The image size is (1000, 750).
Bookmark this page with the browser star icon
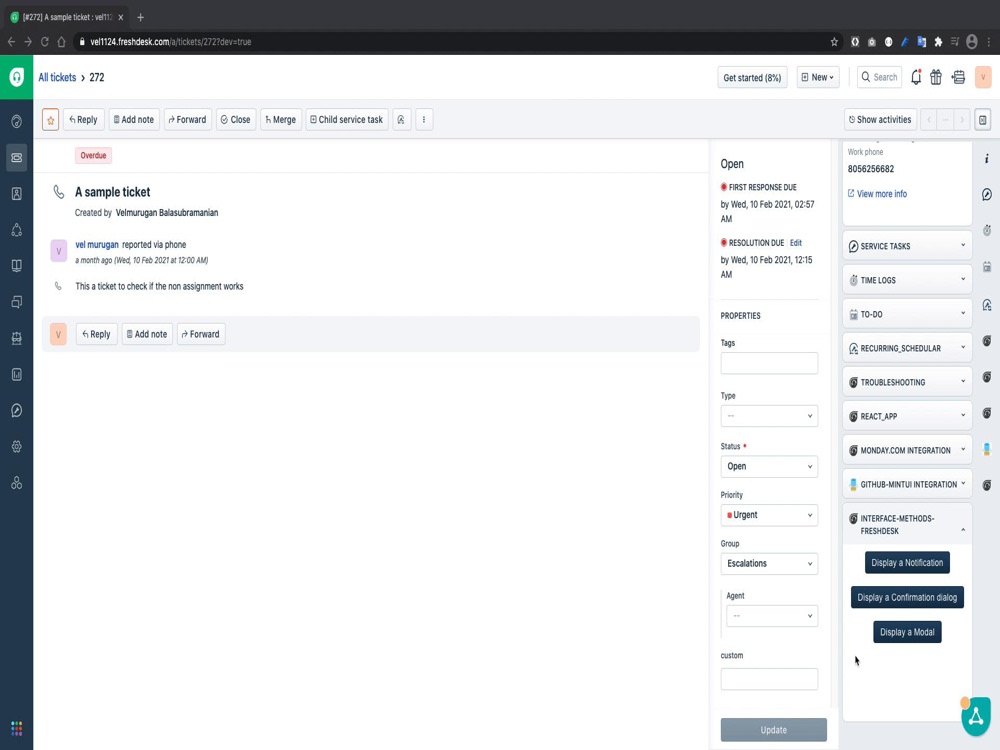coord(834,42)
